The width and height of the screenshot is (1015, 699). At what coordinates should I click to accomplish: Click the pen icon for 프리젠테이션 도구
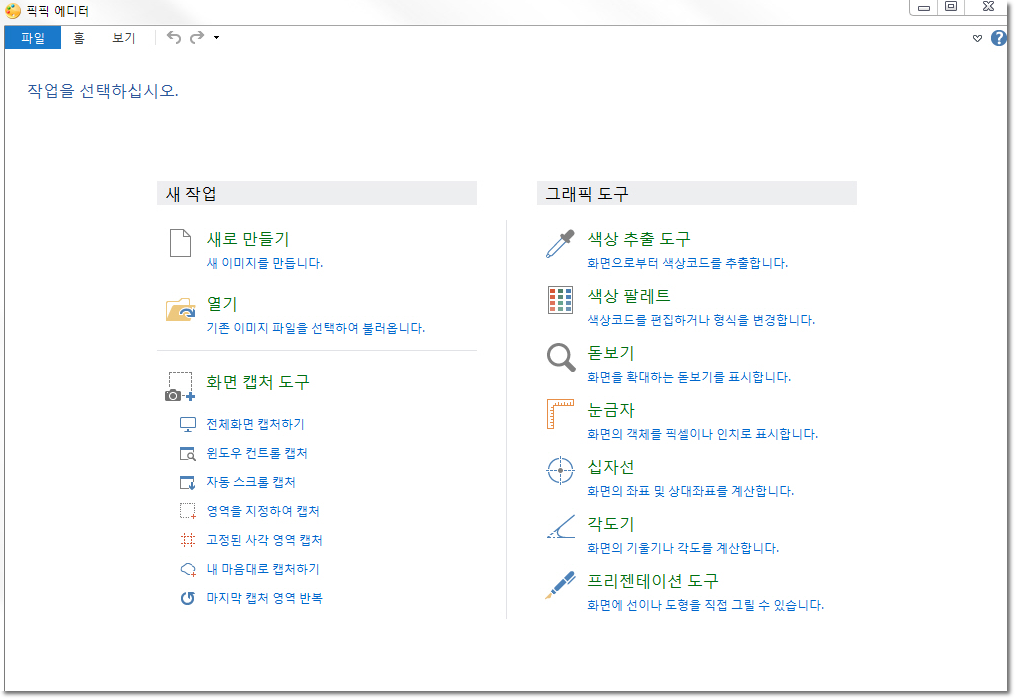pyautogui.click(x=561, y=584)
